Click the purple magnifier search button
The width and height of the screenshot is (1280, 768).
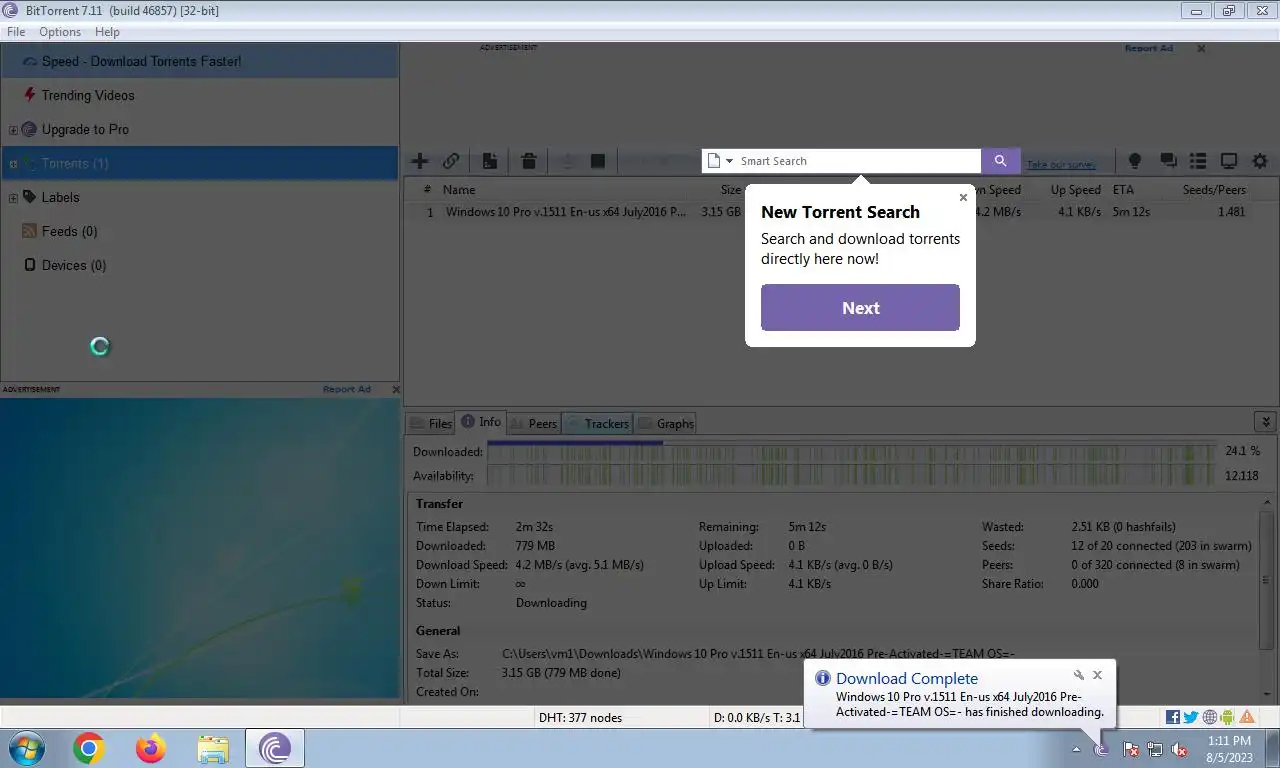[1001, 161]
